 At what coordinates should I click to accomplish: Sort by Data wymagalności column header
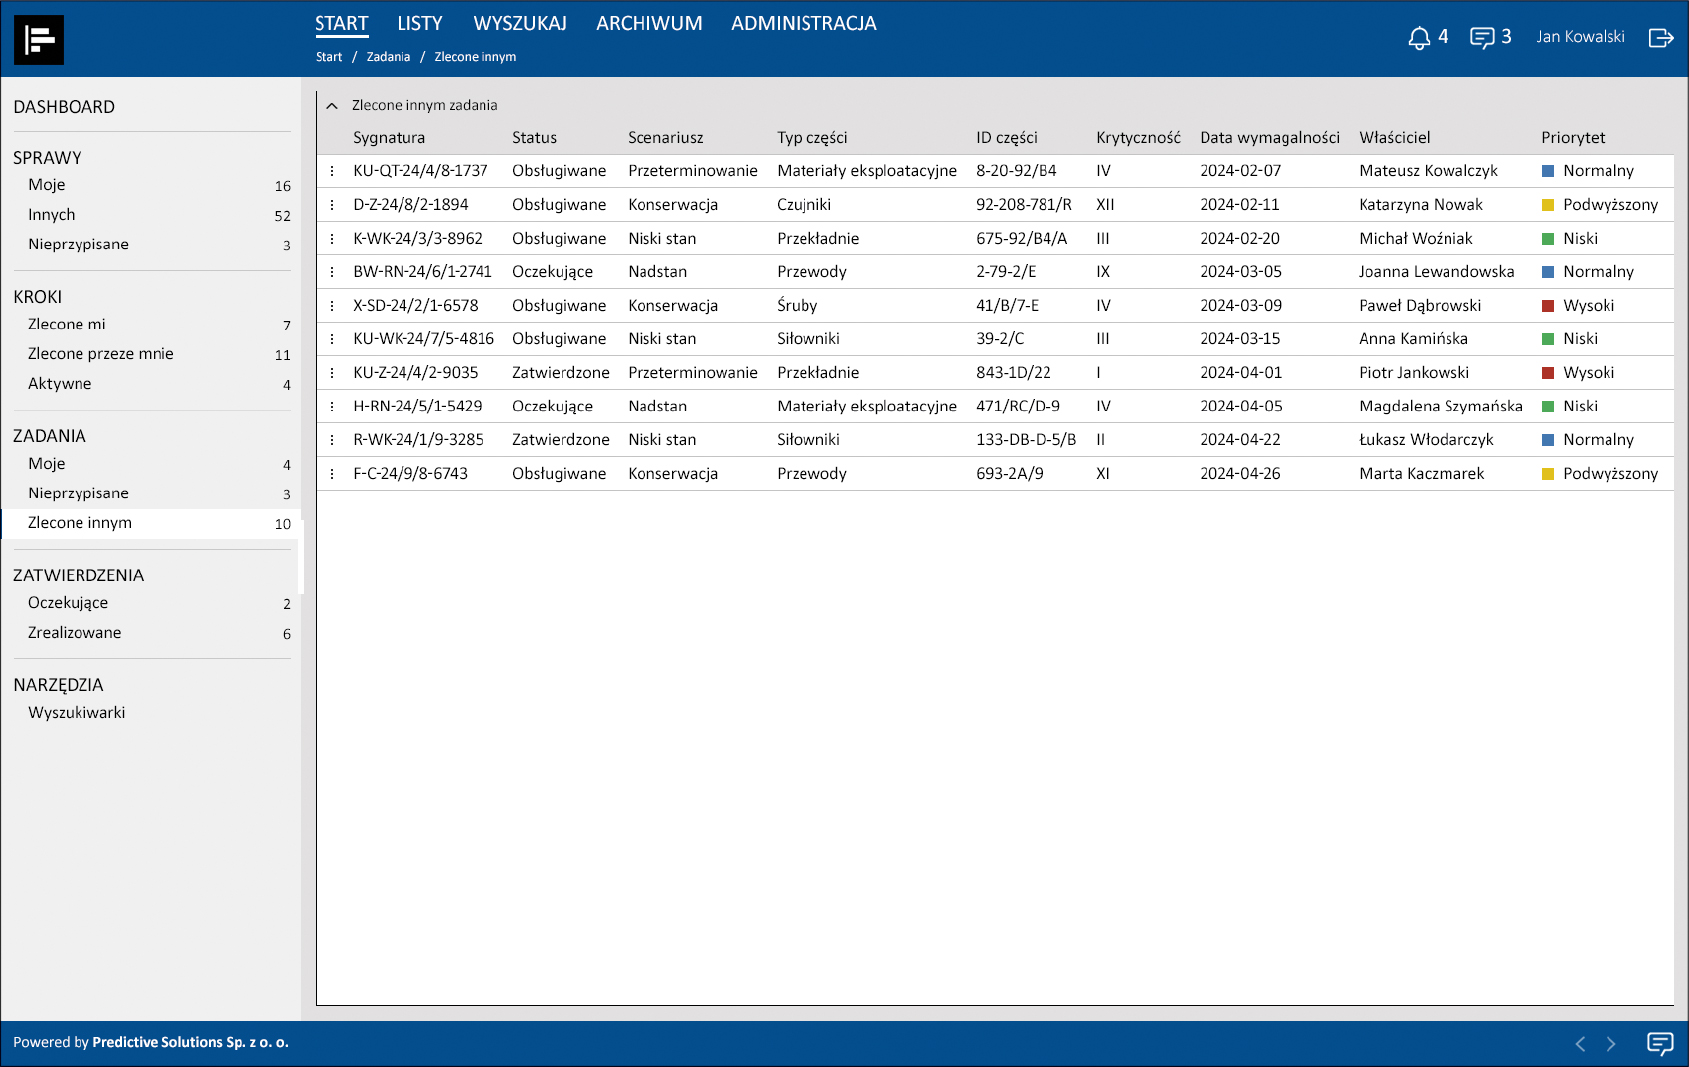click(1270, 138)
